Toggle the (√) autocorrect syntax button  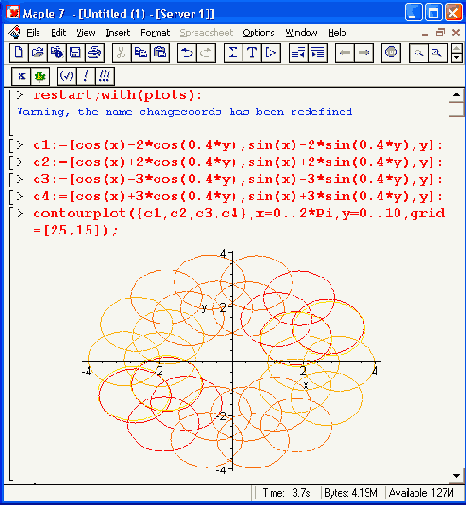click(67, 76)
